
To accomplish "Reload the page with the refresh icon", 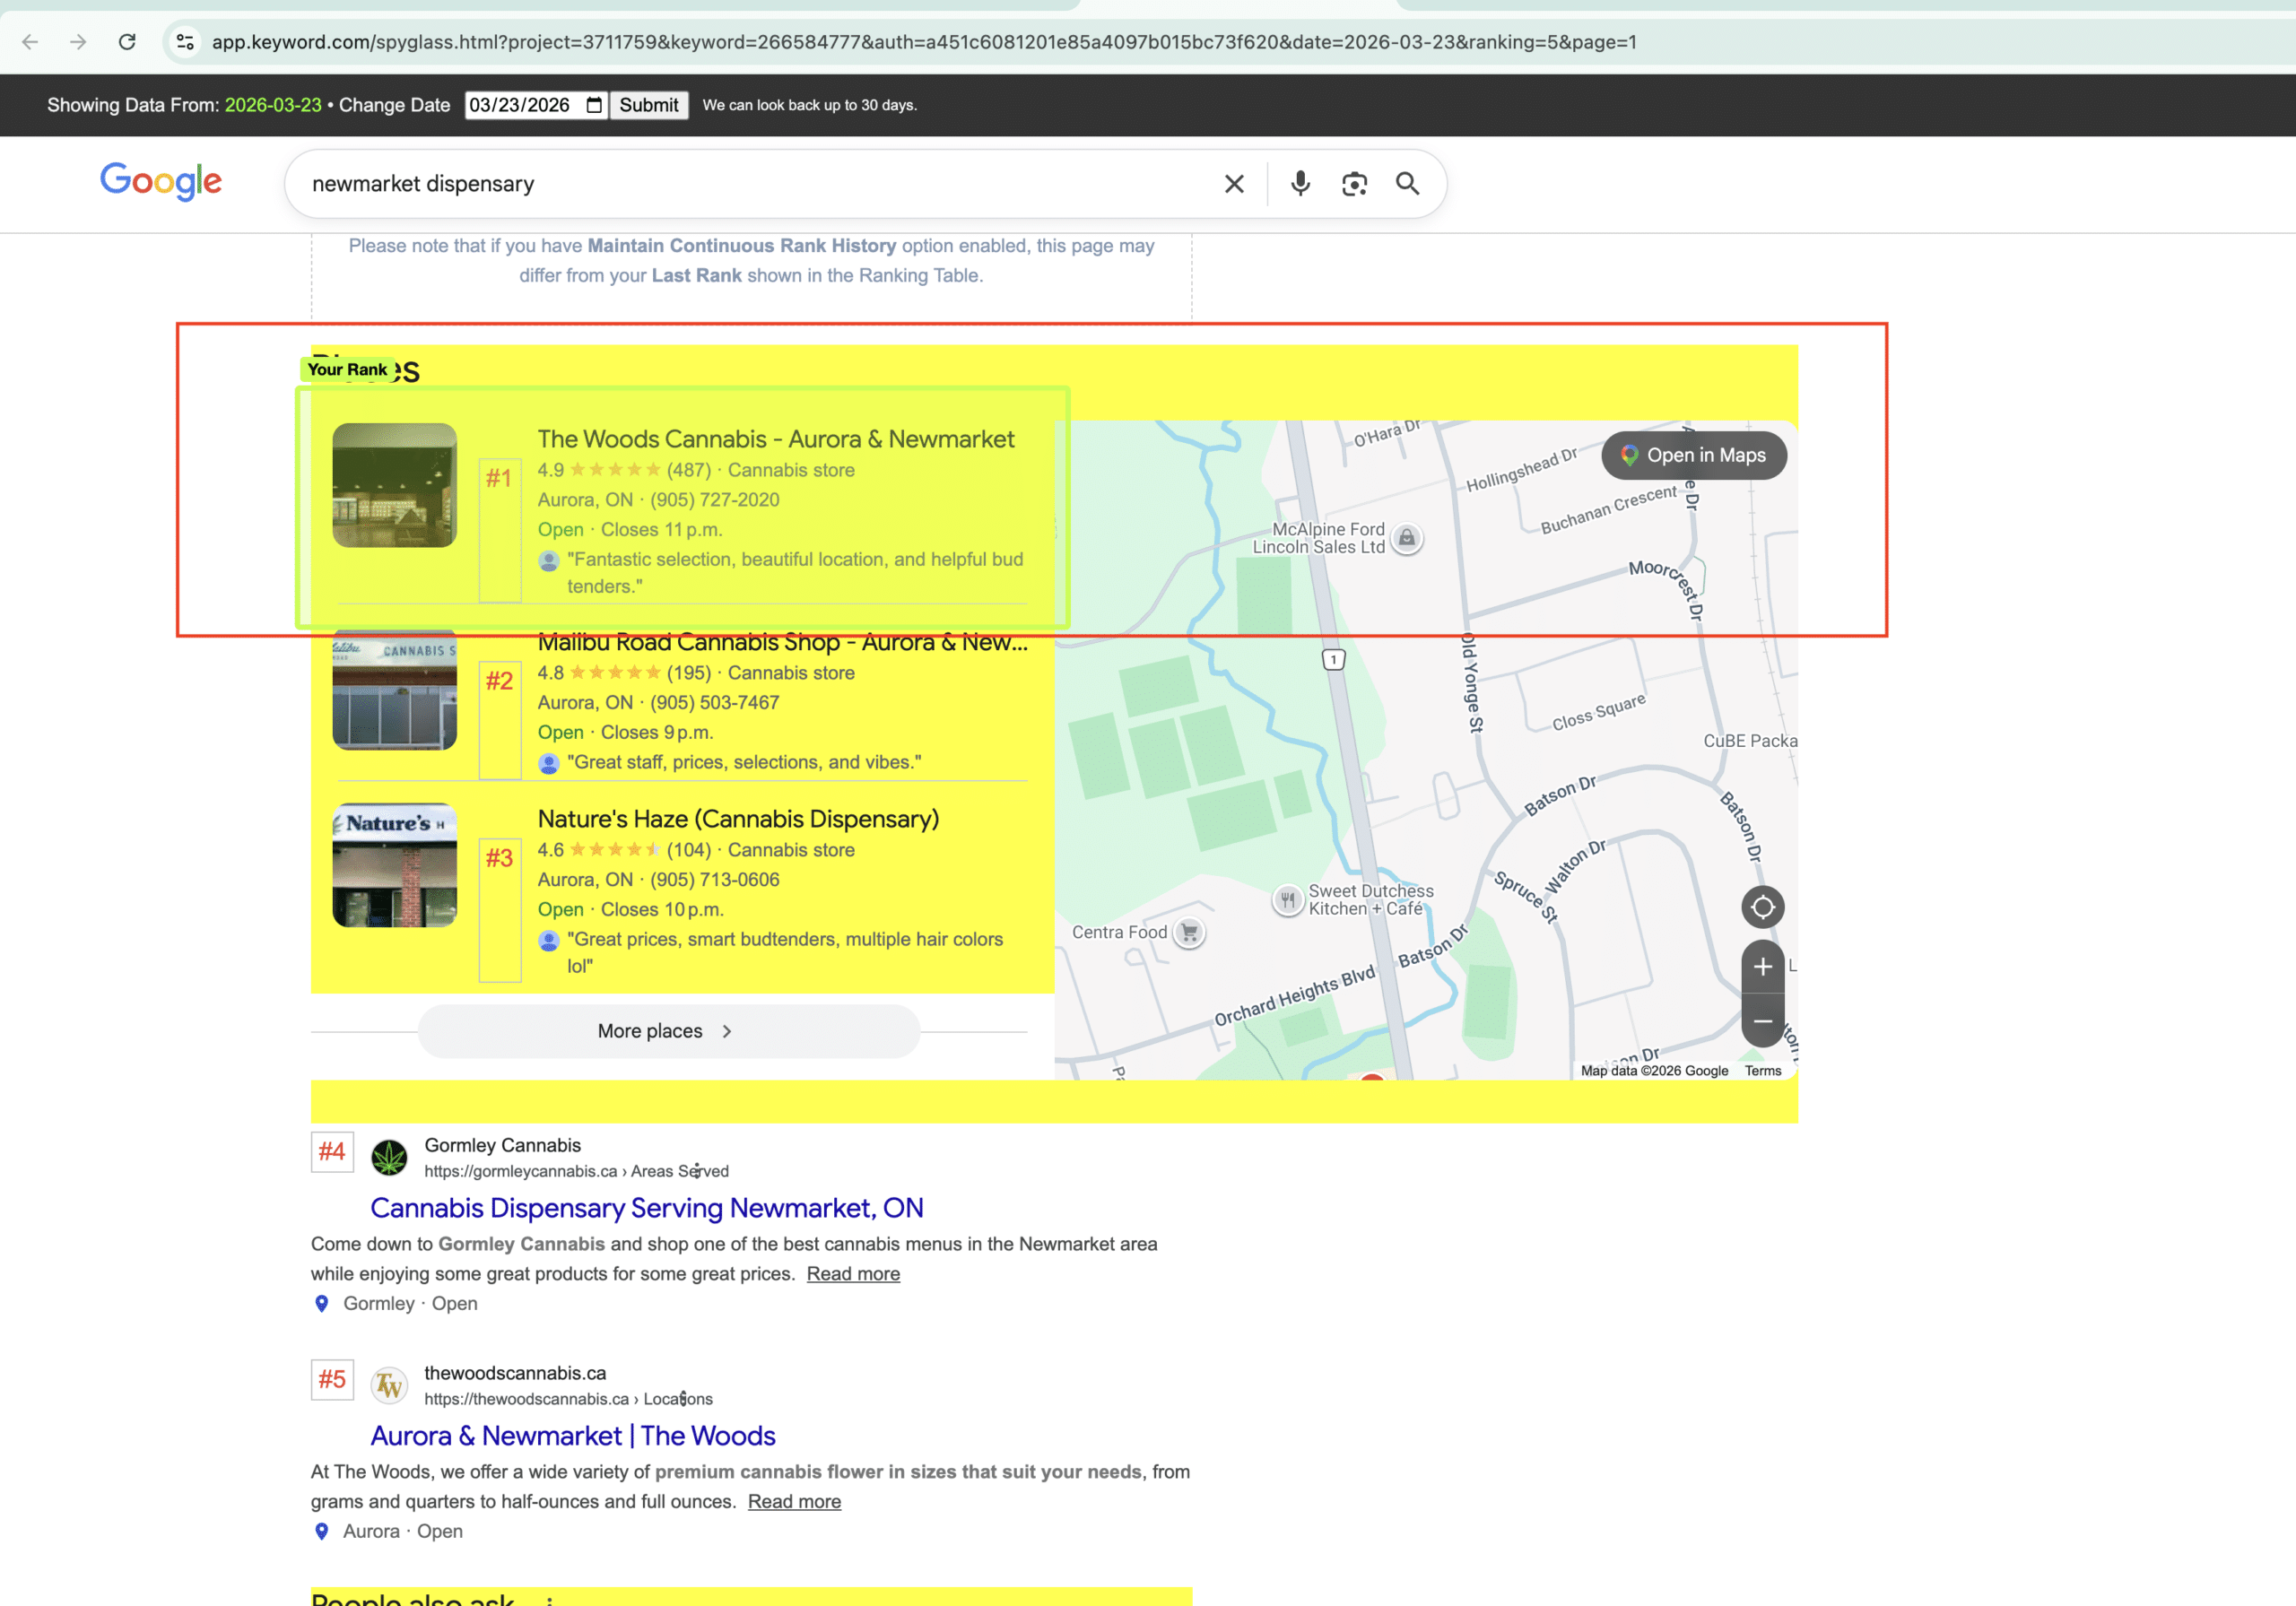I will point(127,42).
